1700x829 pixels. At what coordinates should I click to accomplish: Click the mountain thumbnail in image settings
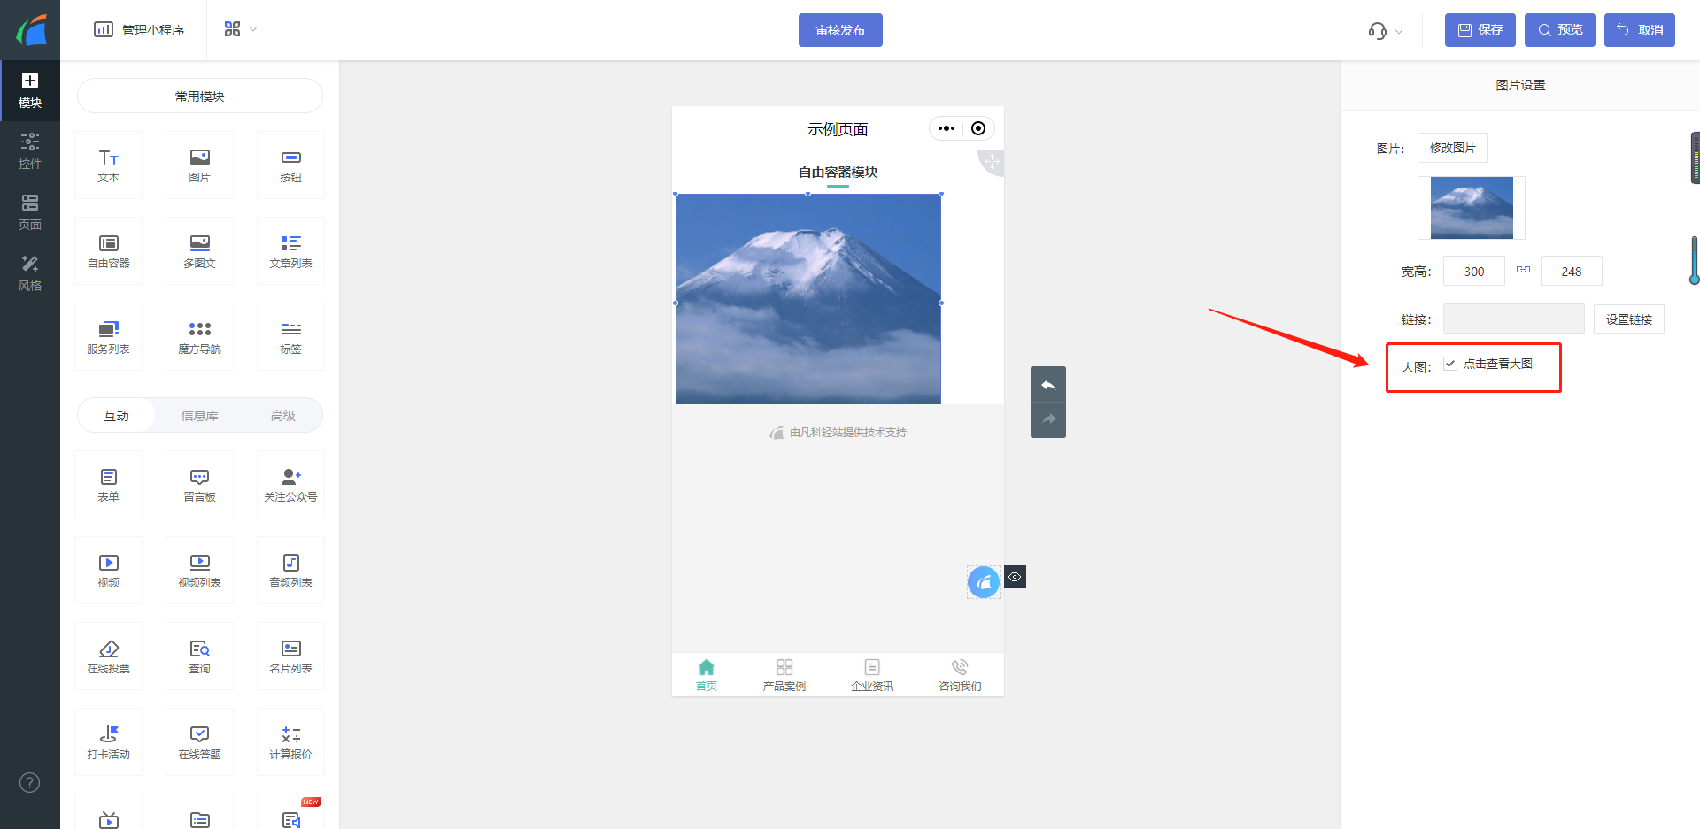point(1472,208)
